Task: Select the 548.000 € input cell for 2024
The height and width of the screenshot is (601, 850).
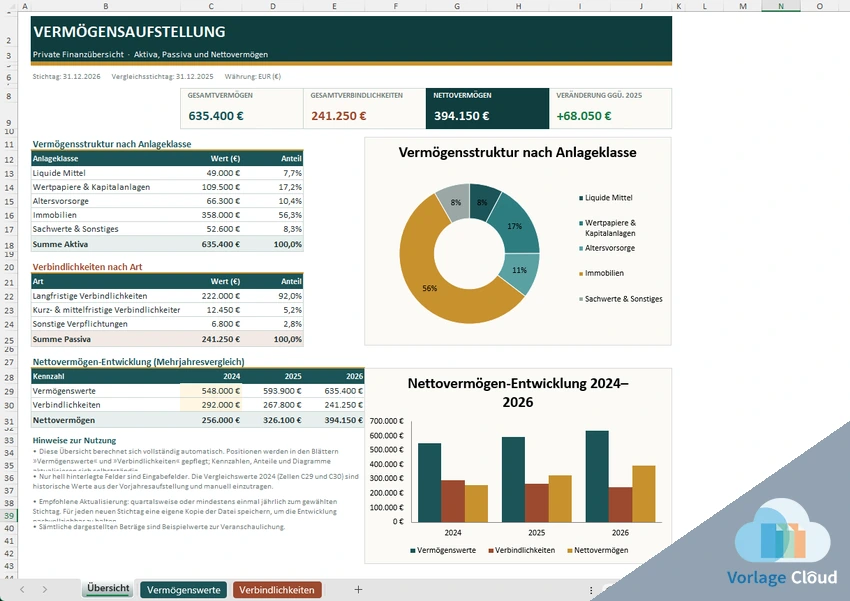Action: click(x=211, y=391)
